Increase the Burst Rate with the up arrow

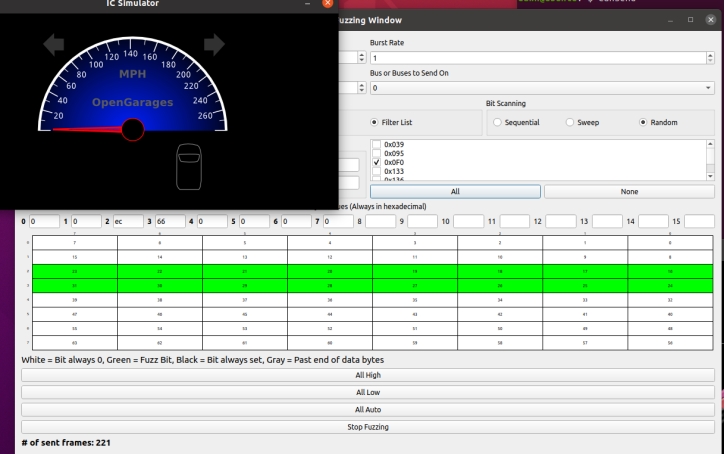click(x=710, y=55)
